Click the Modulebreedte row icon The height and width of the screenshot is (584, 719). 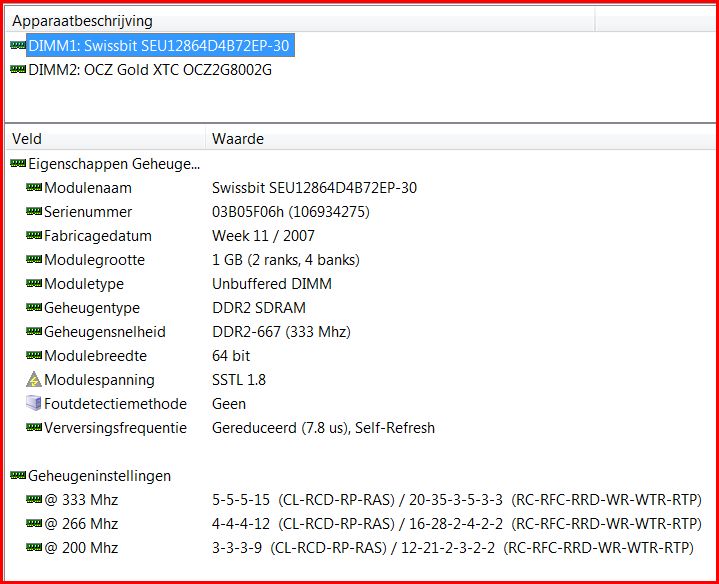pyautogui.click(x=34, y=355)
